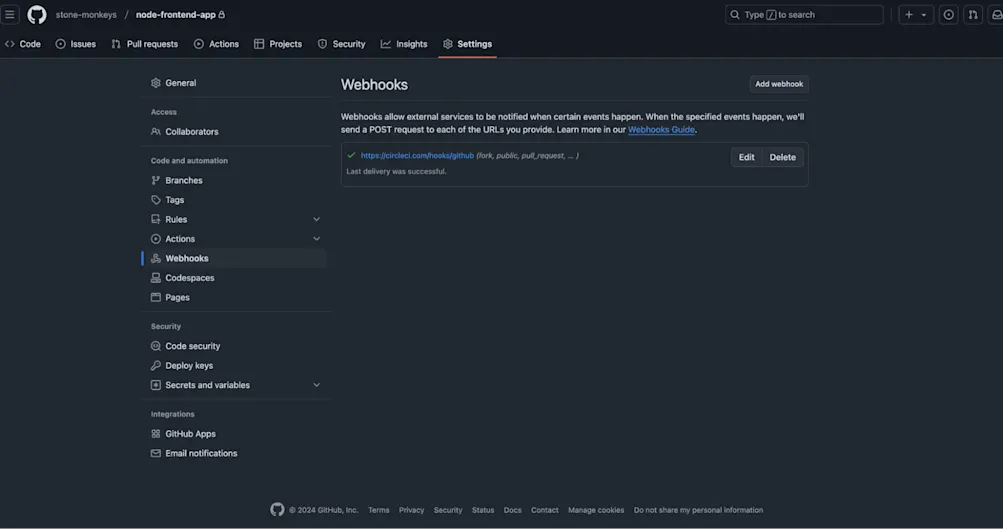The height and width of the screenshot is (529, 1003).
Task: Click 'Do not share my personal information'
Action: [x=698, y=510]
